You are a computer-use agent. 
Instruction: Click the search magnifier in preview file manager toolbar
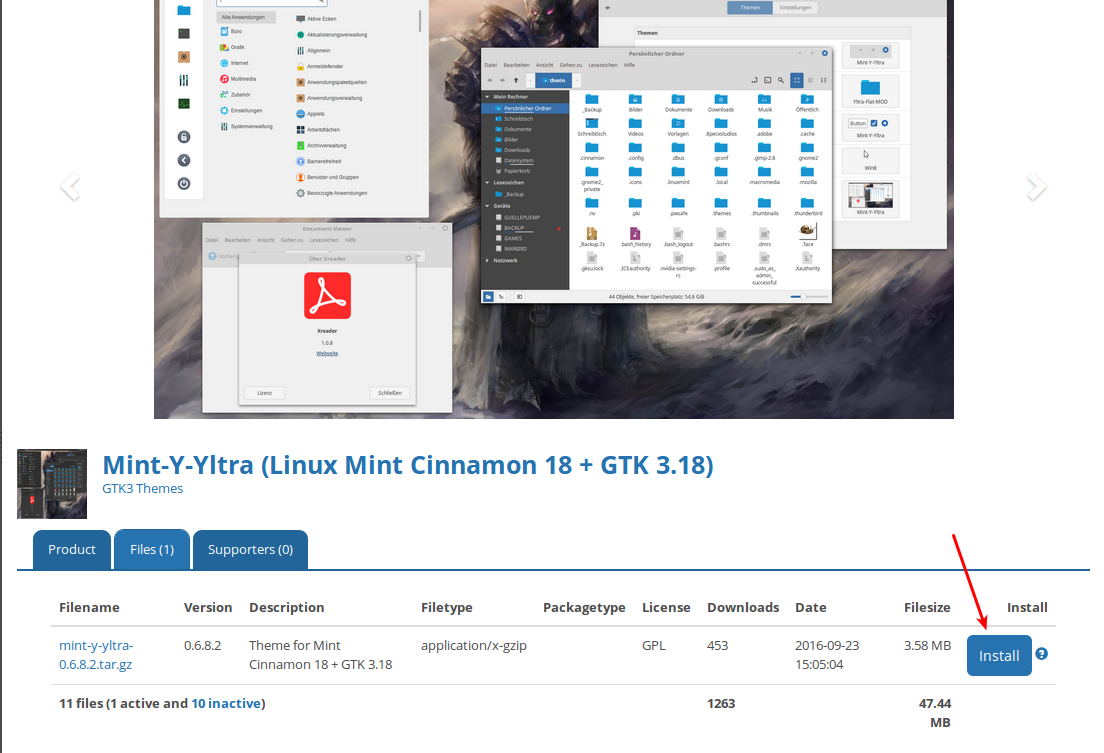pos(781,80)
